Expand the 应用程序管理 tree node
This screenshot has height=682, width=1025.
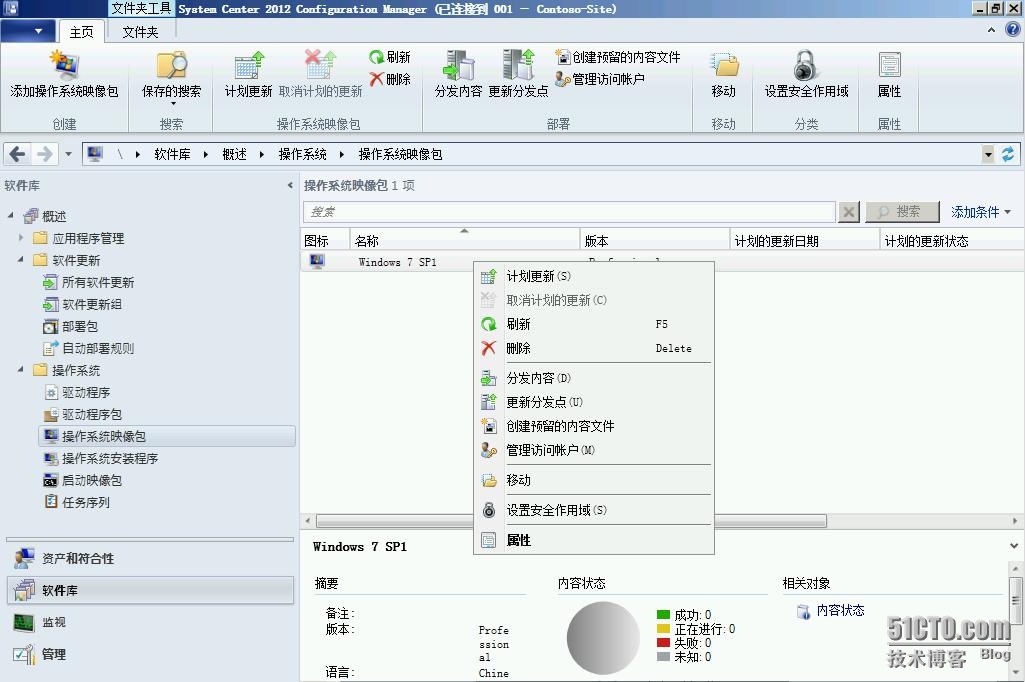[21, 237]
